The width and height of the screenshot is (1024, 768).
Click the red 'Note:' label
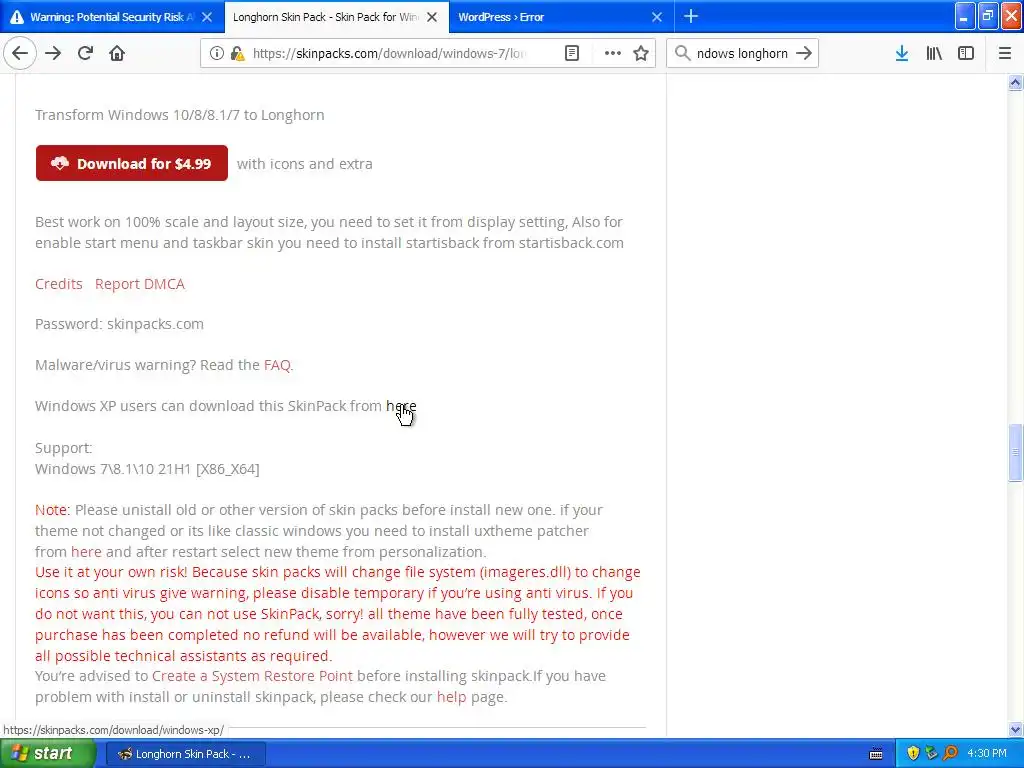[52, 510]
